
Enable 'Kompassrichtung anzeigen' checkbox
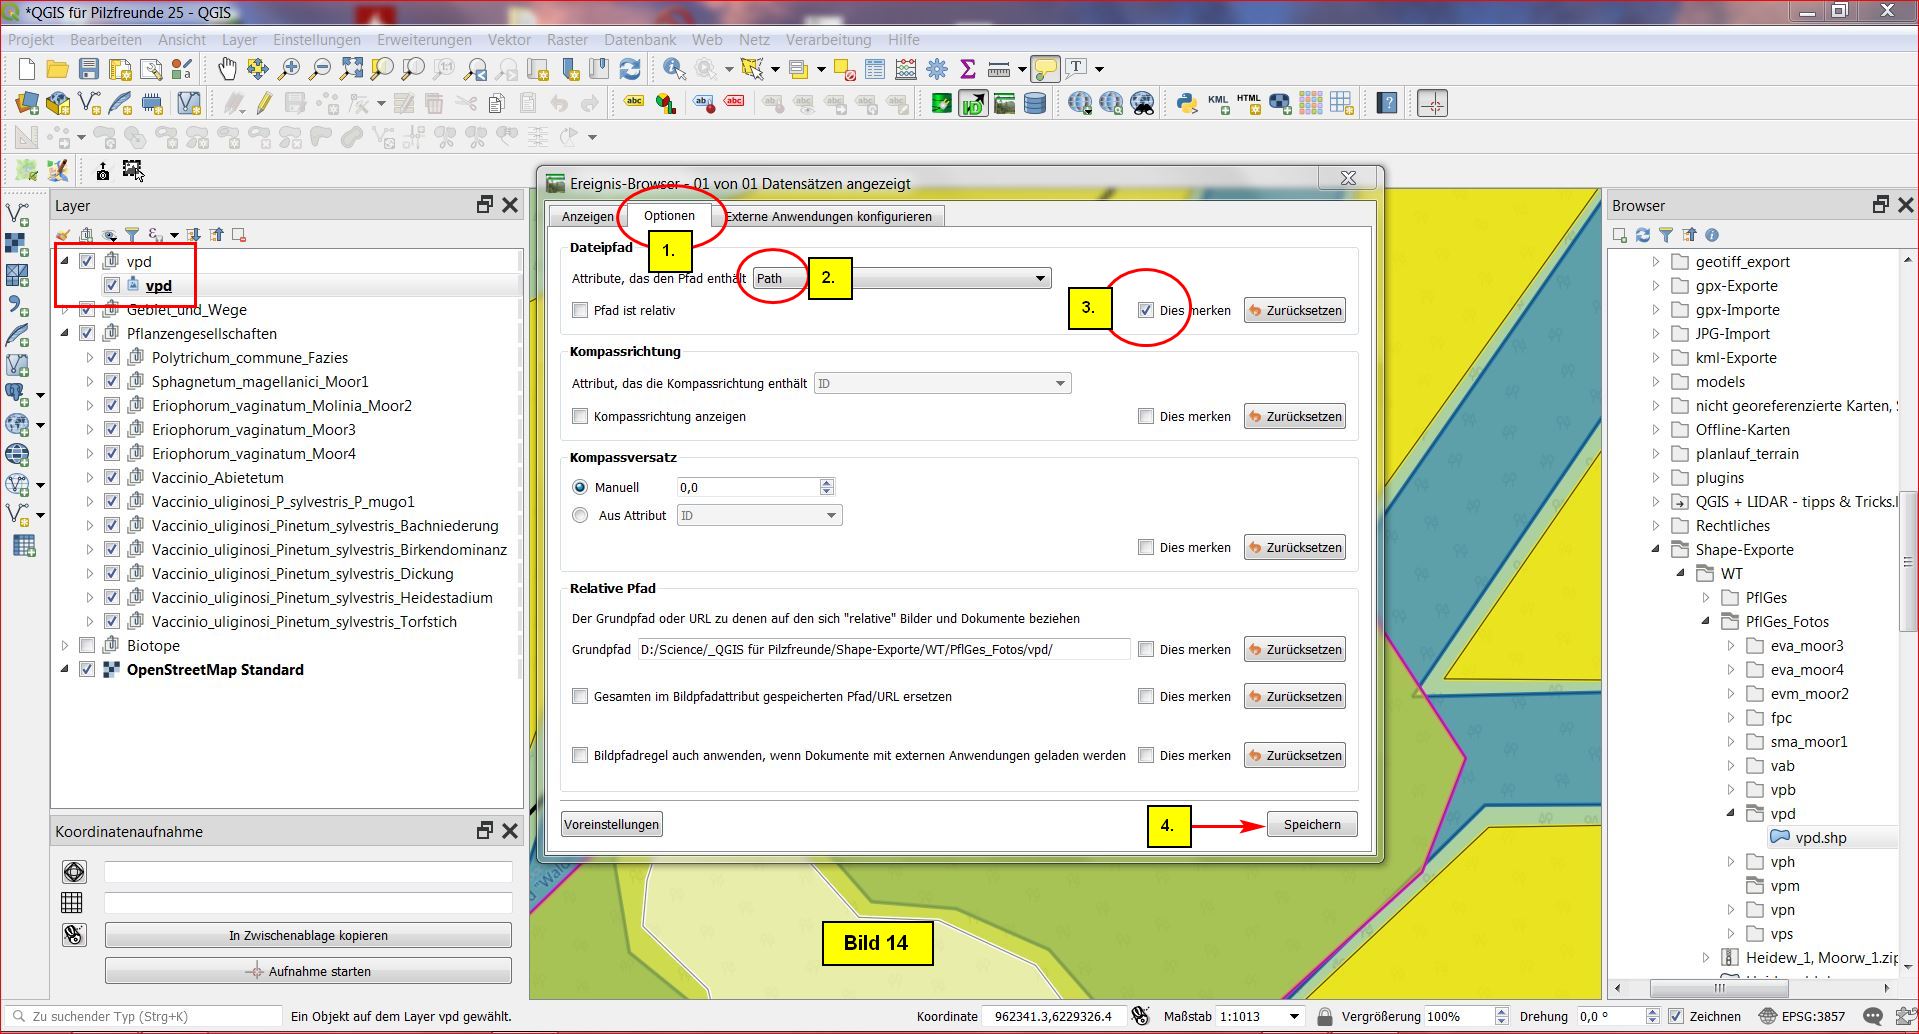[580, 416]
